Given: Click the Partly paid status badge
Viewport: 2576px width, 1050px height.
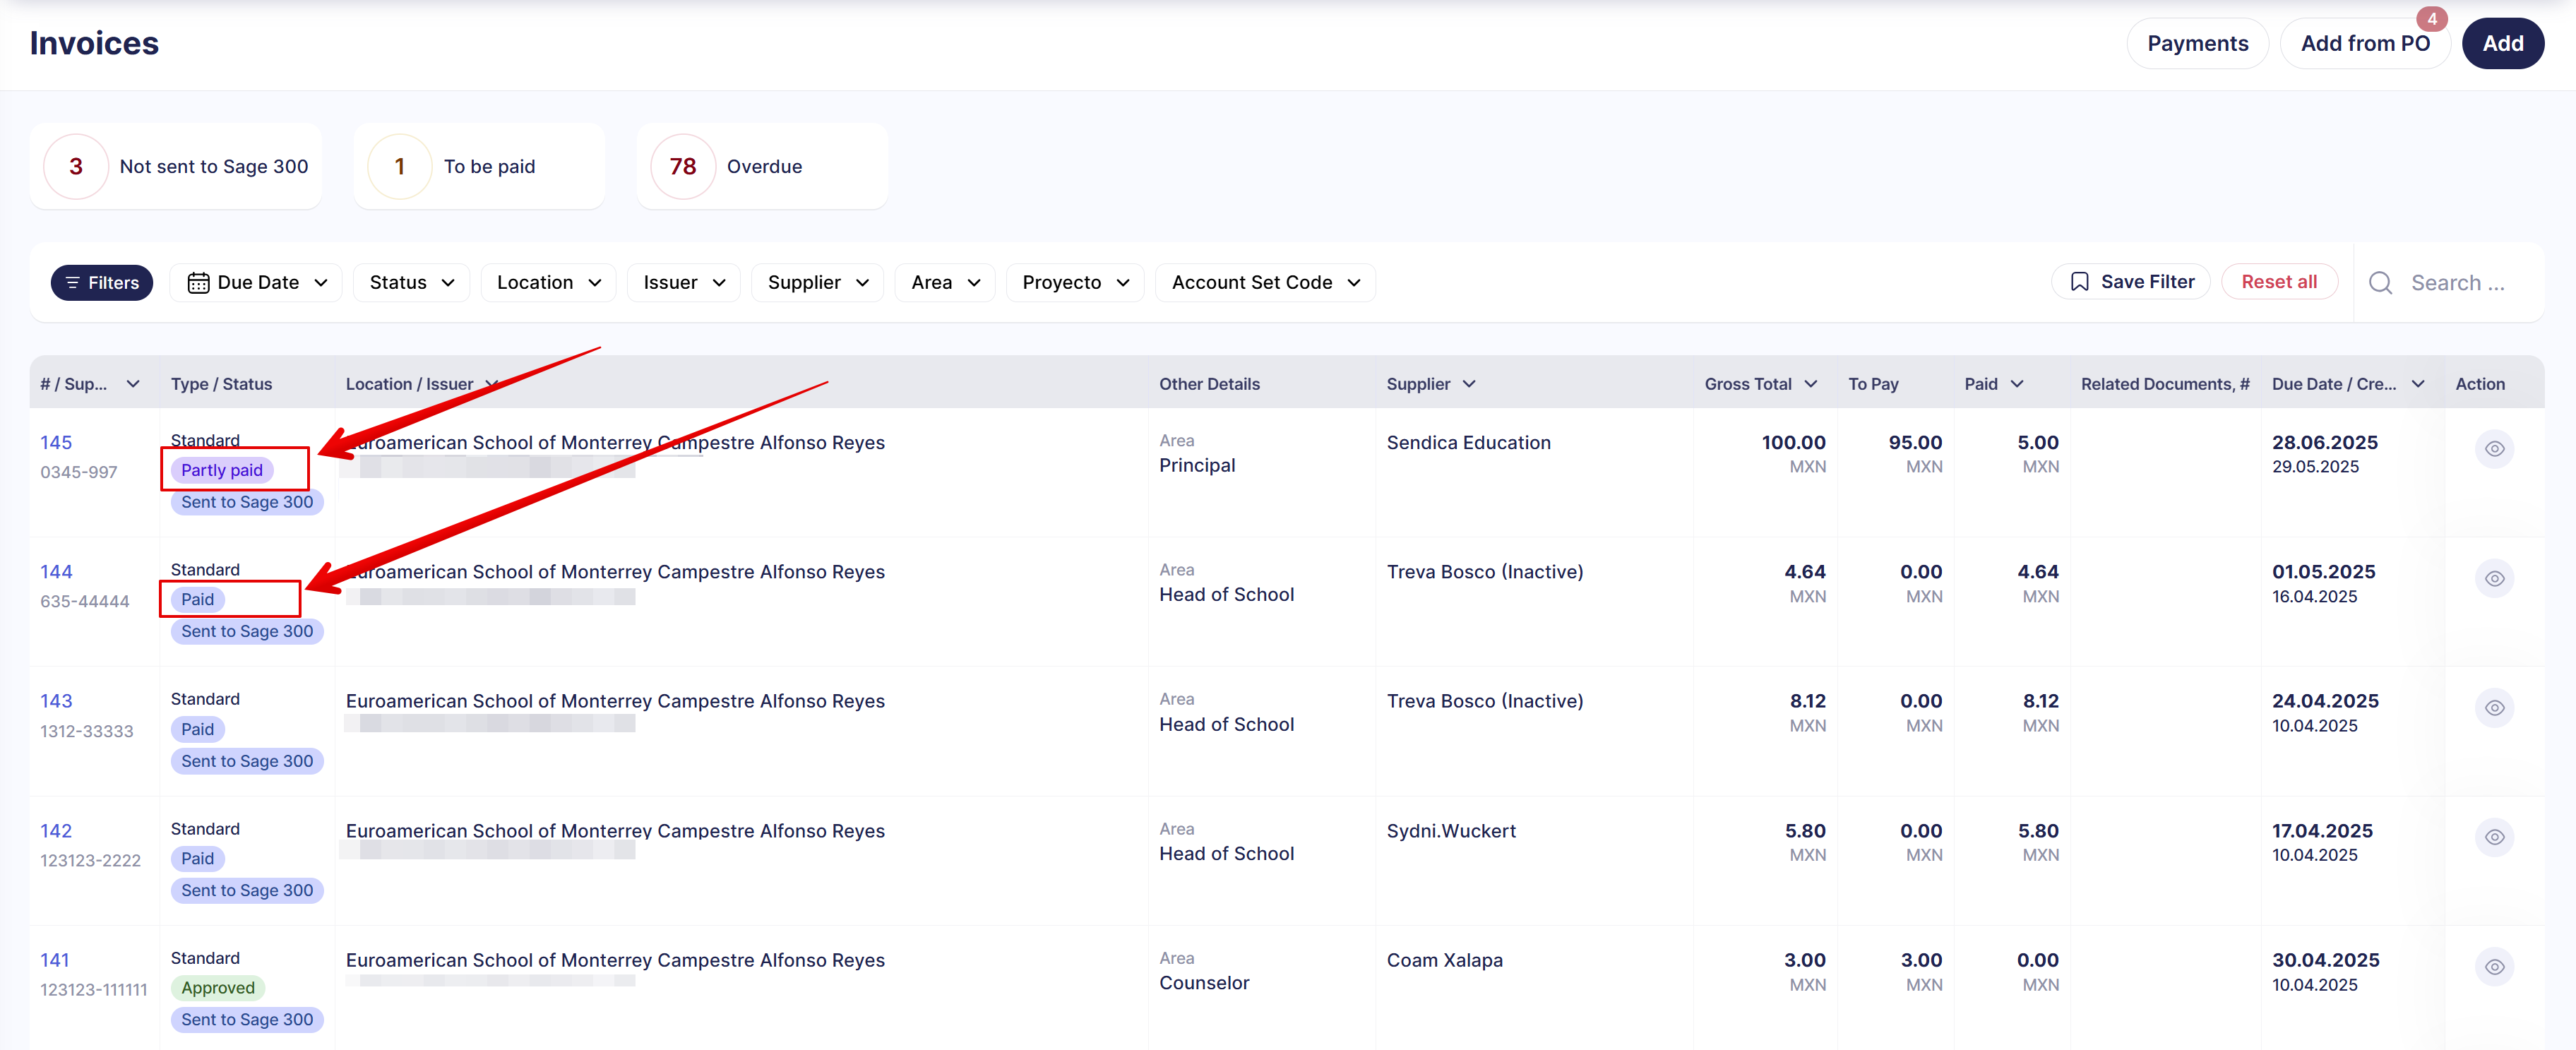Looking at the screenshot, I should tap(222, 470).
